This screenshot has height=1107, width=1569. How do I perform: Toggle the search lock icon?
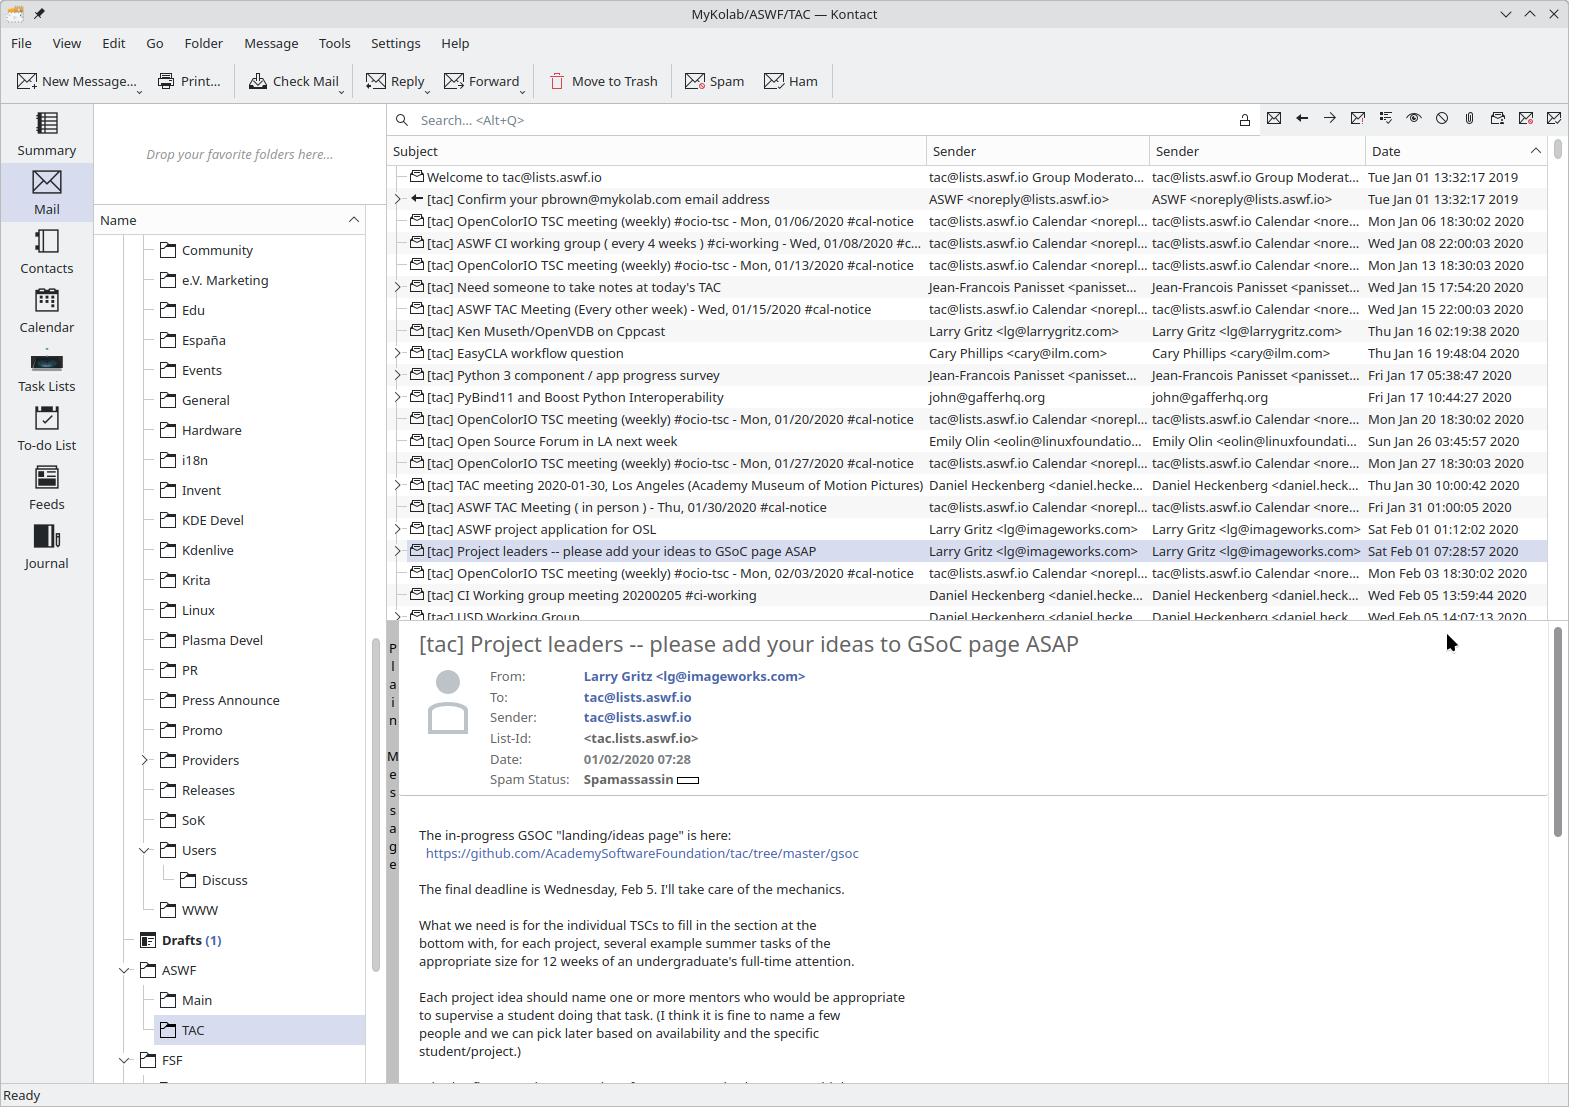1245,120
